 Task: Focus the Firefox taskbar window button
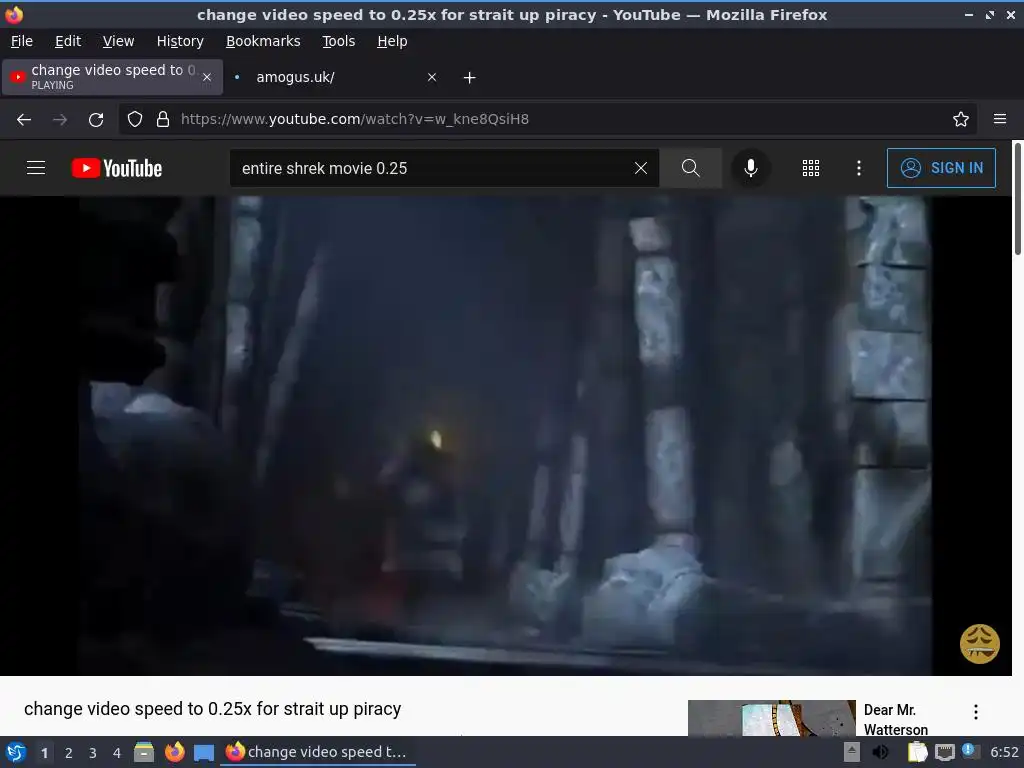click(x=317, y=752)
